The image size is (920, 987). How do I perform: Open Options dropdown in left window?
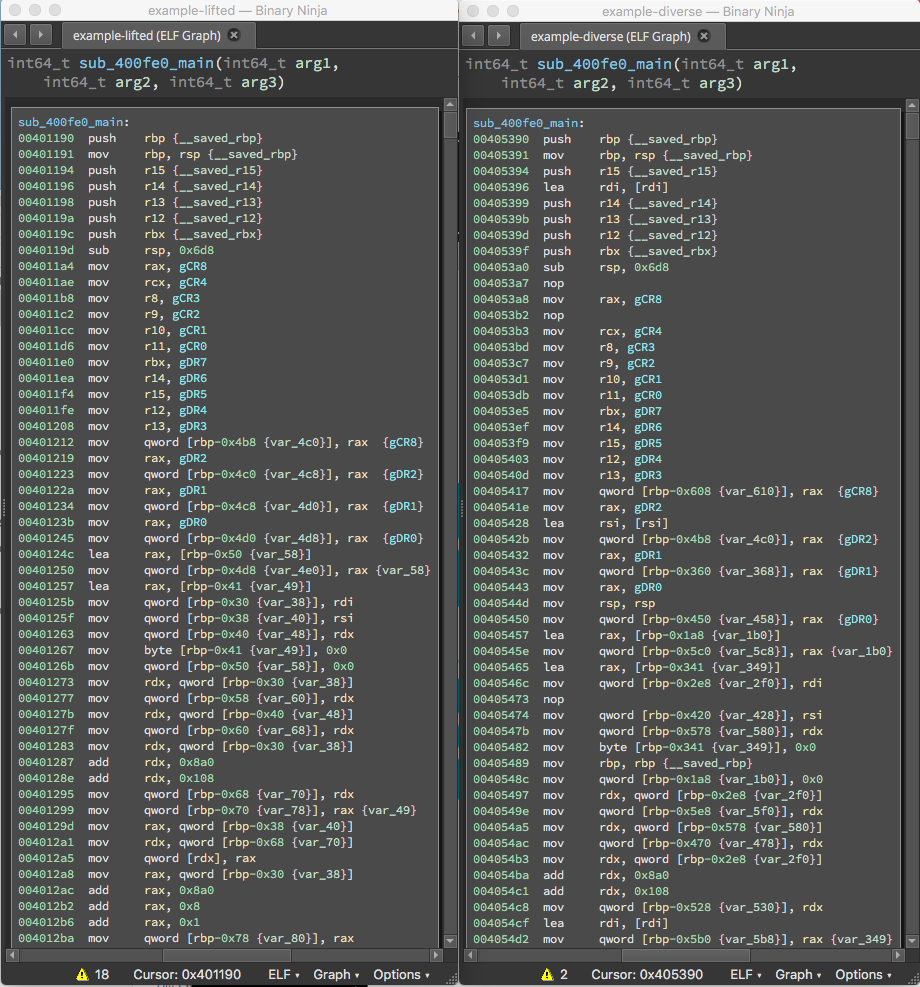[401, 974]
